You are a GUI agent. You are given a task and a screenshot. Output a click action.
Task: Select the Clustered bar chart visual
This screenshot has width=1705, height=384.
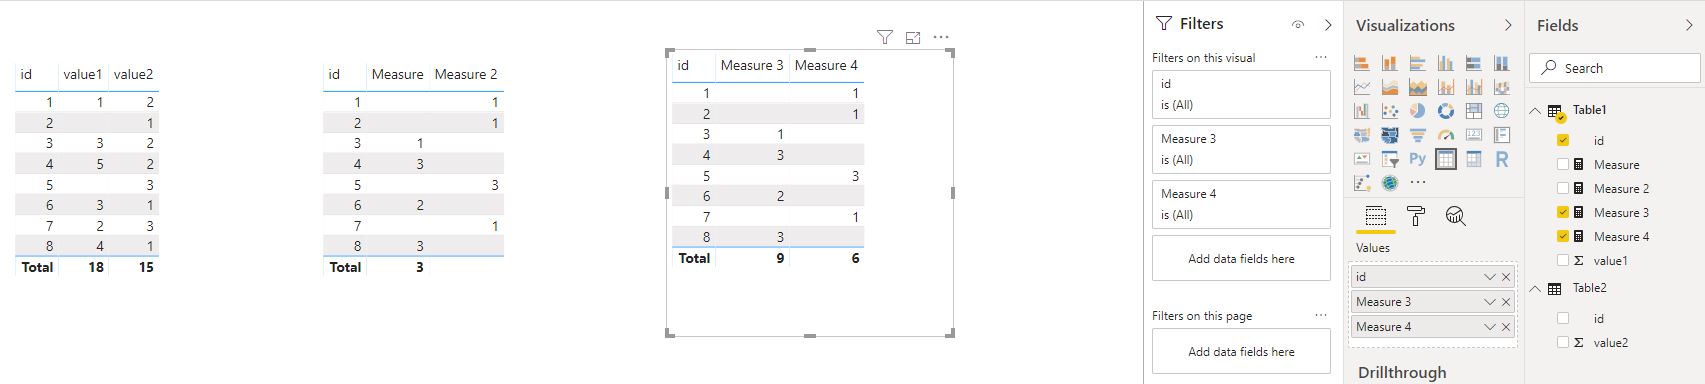click(x=1418, y=63)
